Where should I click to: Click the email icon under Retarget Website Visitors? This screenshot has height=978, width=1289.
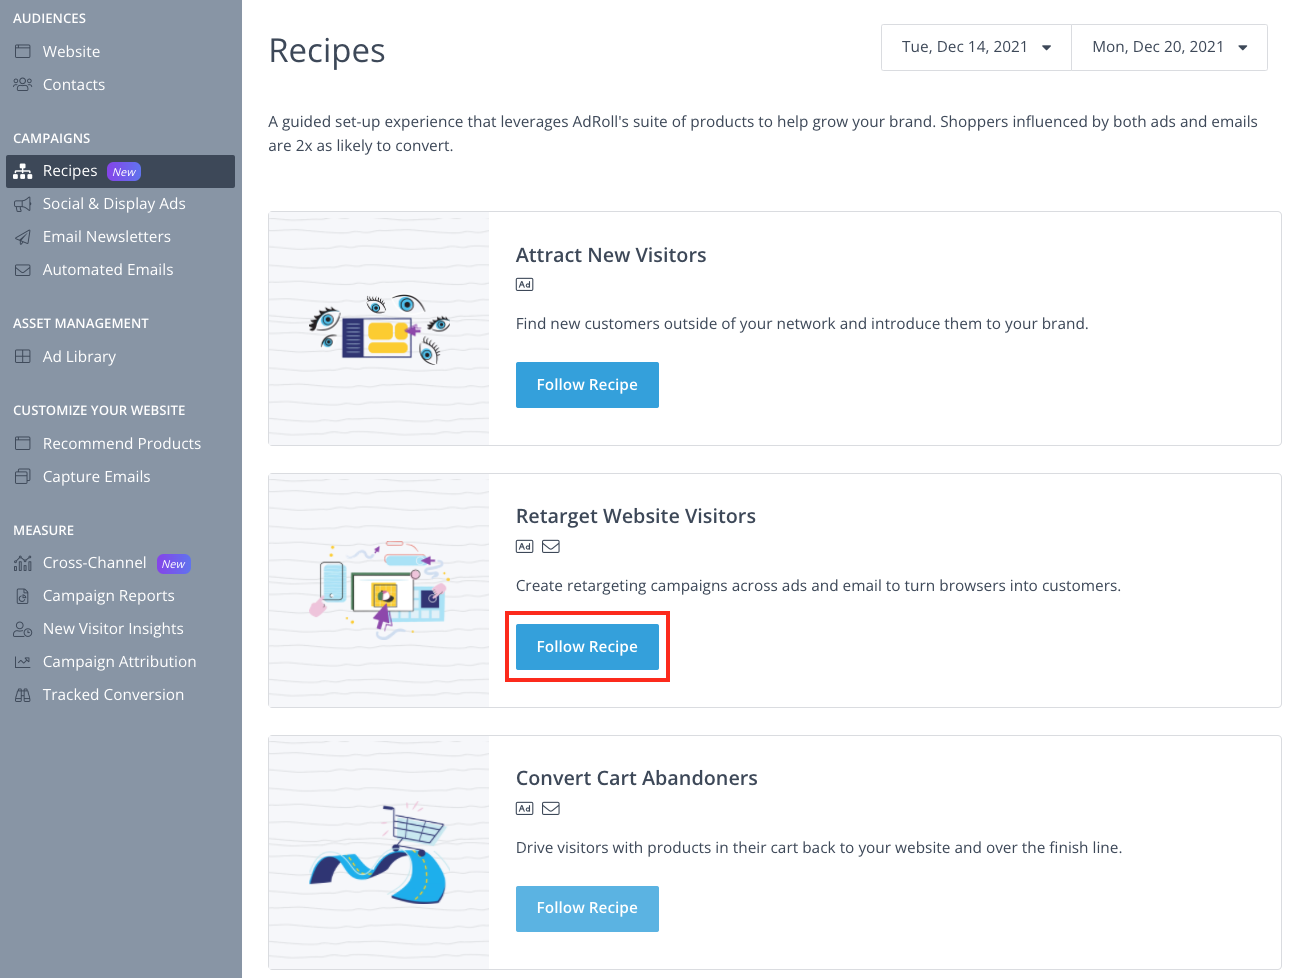(x=551, y=547)
